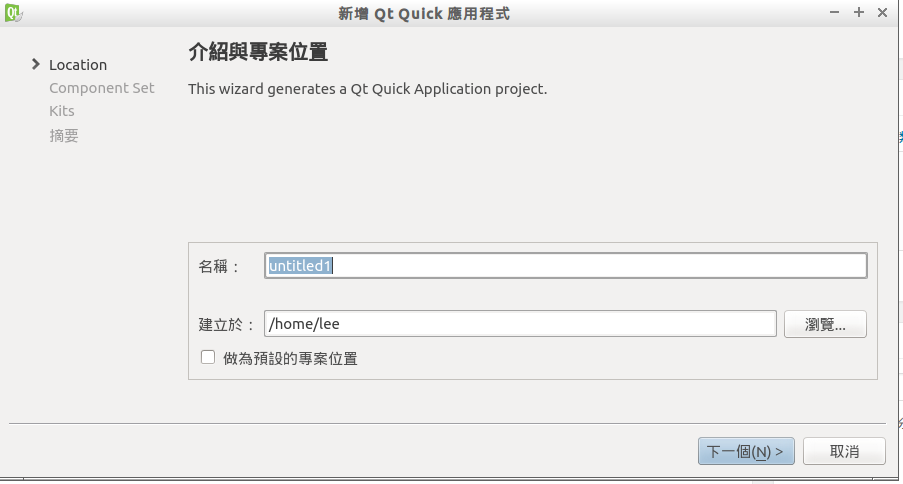Click the Qt logo icon in title bar
Image resolution: width=903 pixels, height=484 pixels.
point(14,13)
